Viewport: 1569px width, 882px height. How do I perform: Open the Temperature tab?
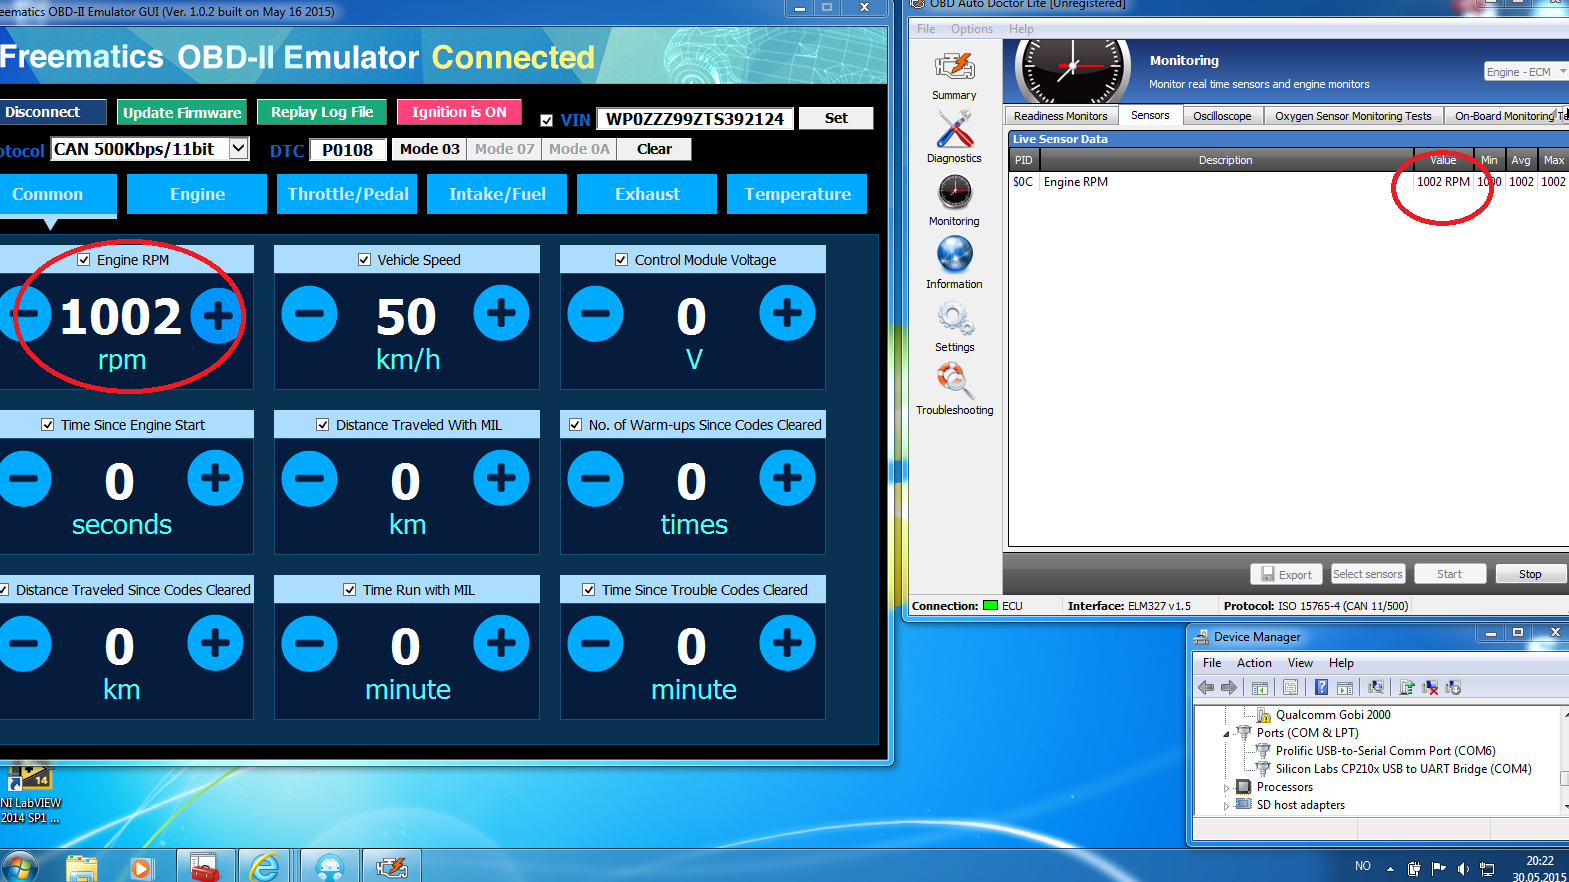[x=797, y=194]
